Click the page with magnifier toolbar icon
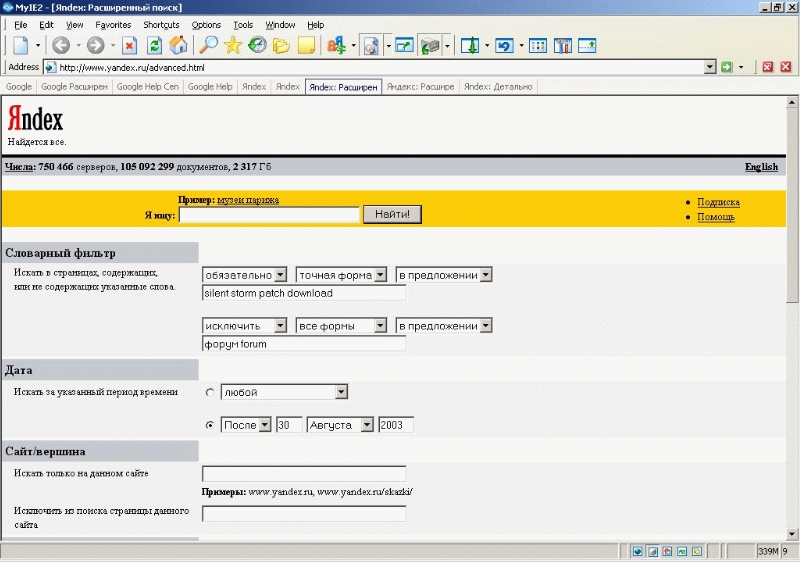 pos(371,46)
